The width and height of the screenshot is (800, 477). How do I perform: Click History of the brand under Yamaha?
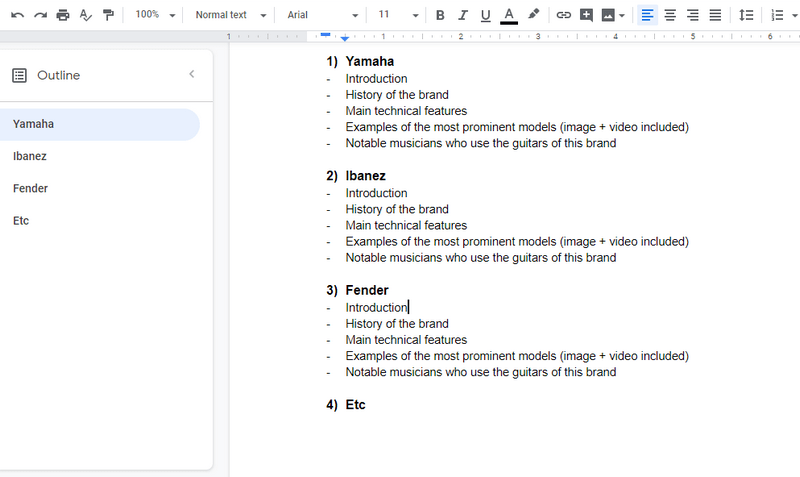point(397,95)
